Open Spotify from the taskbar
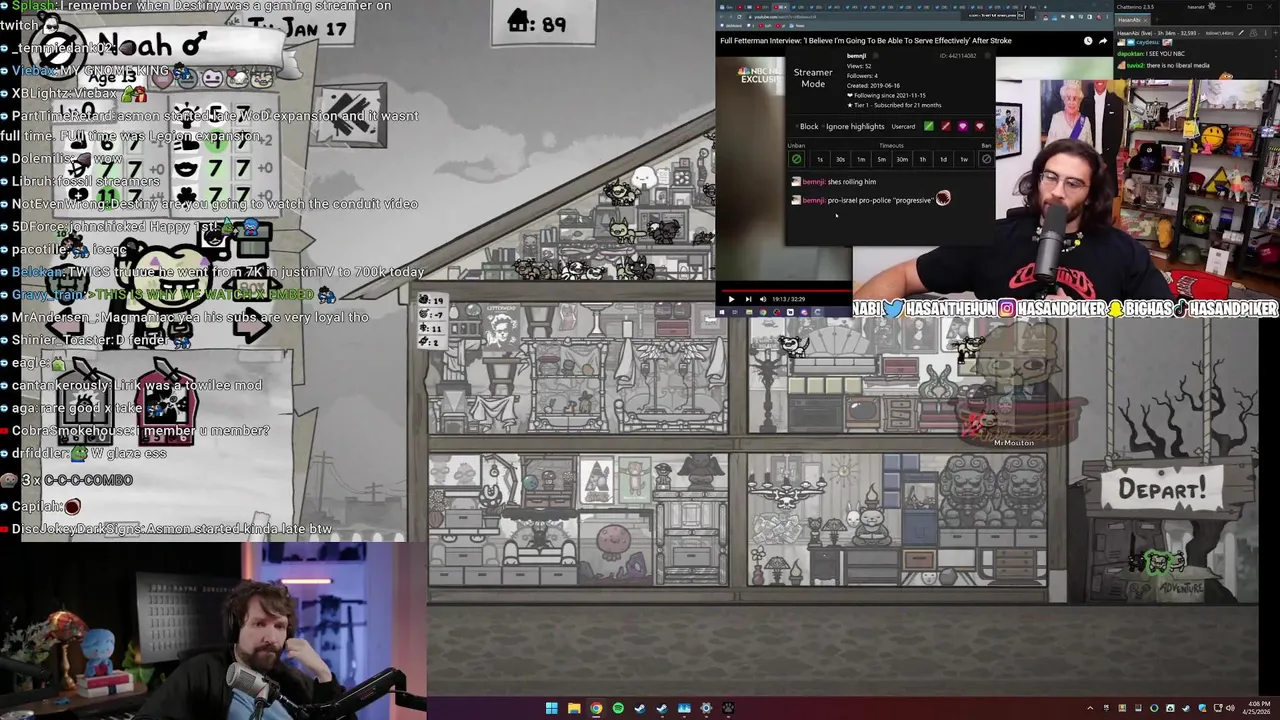The width and height of the screenshot is (1280, 720). (618, 709)
